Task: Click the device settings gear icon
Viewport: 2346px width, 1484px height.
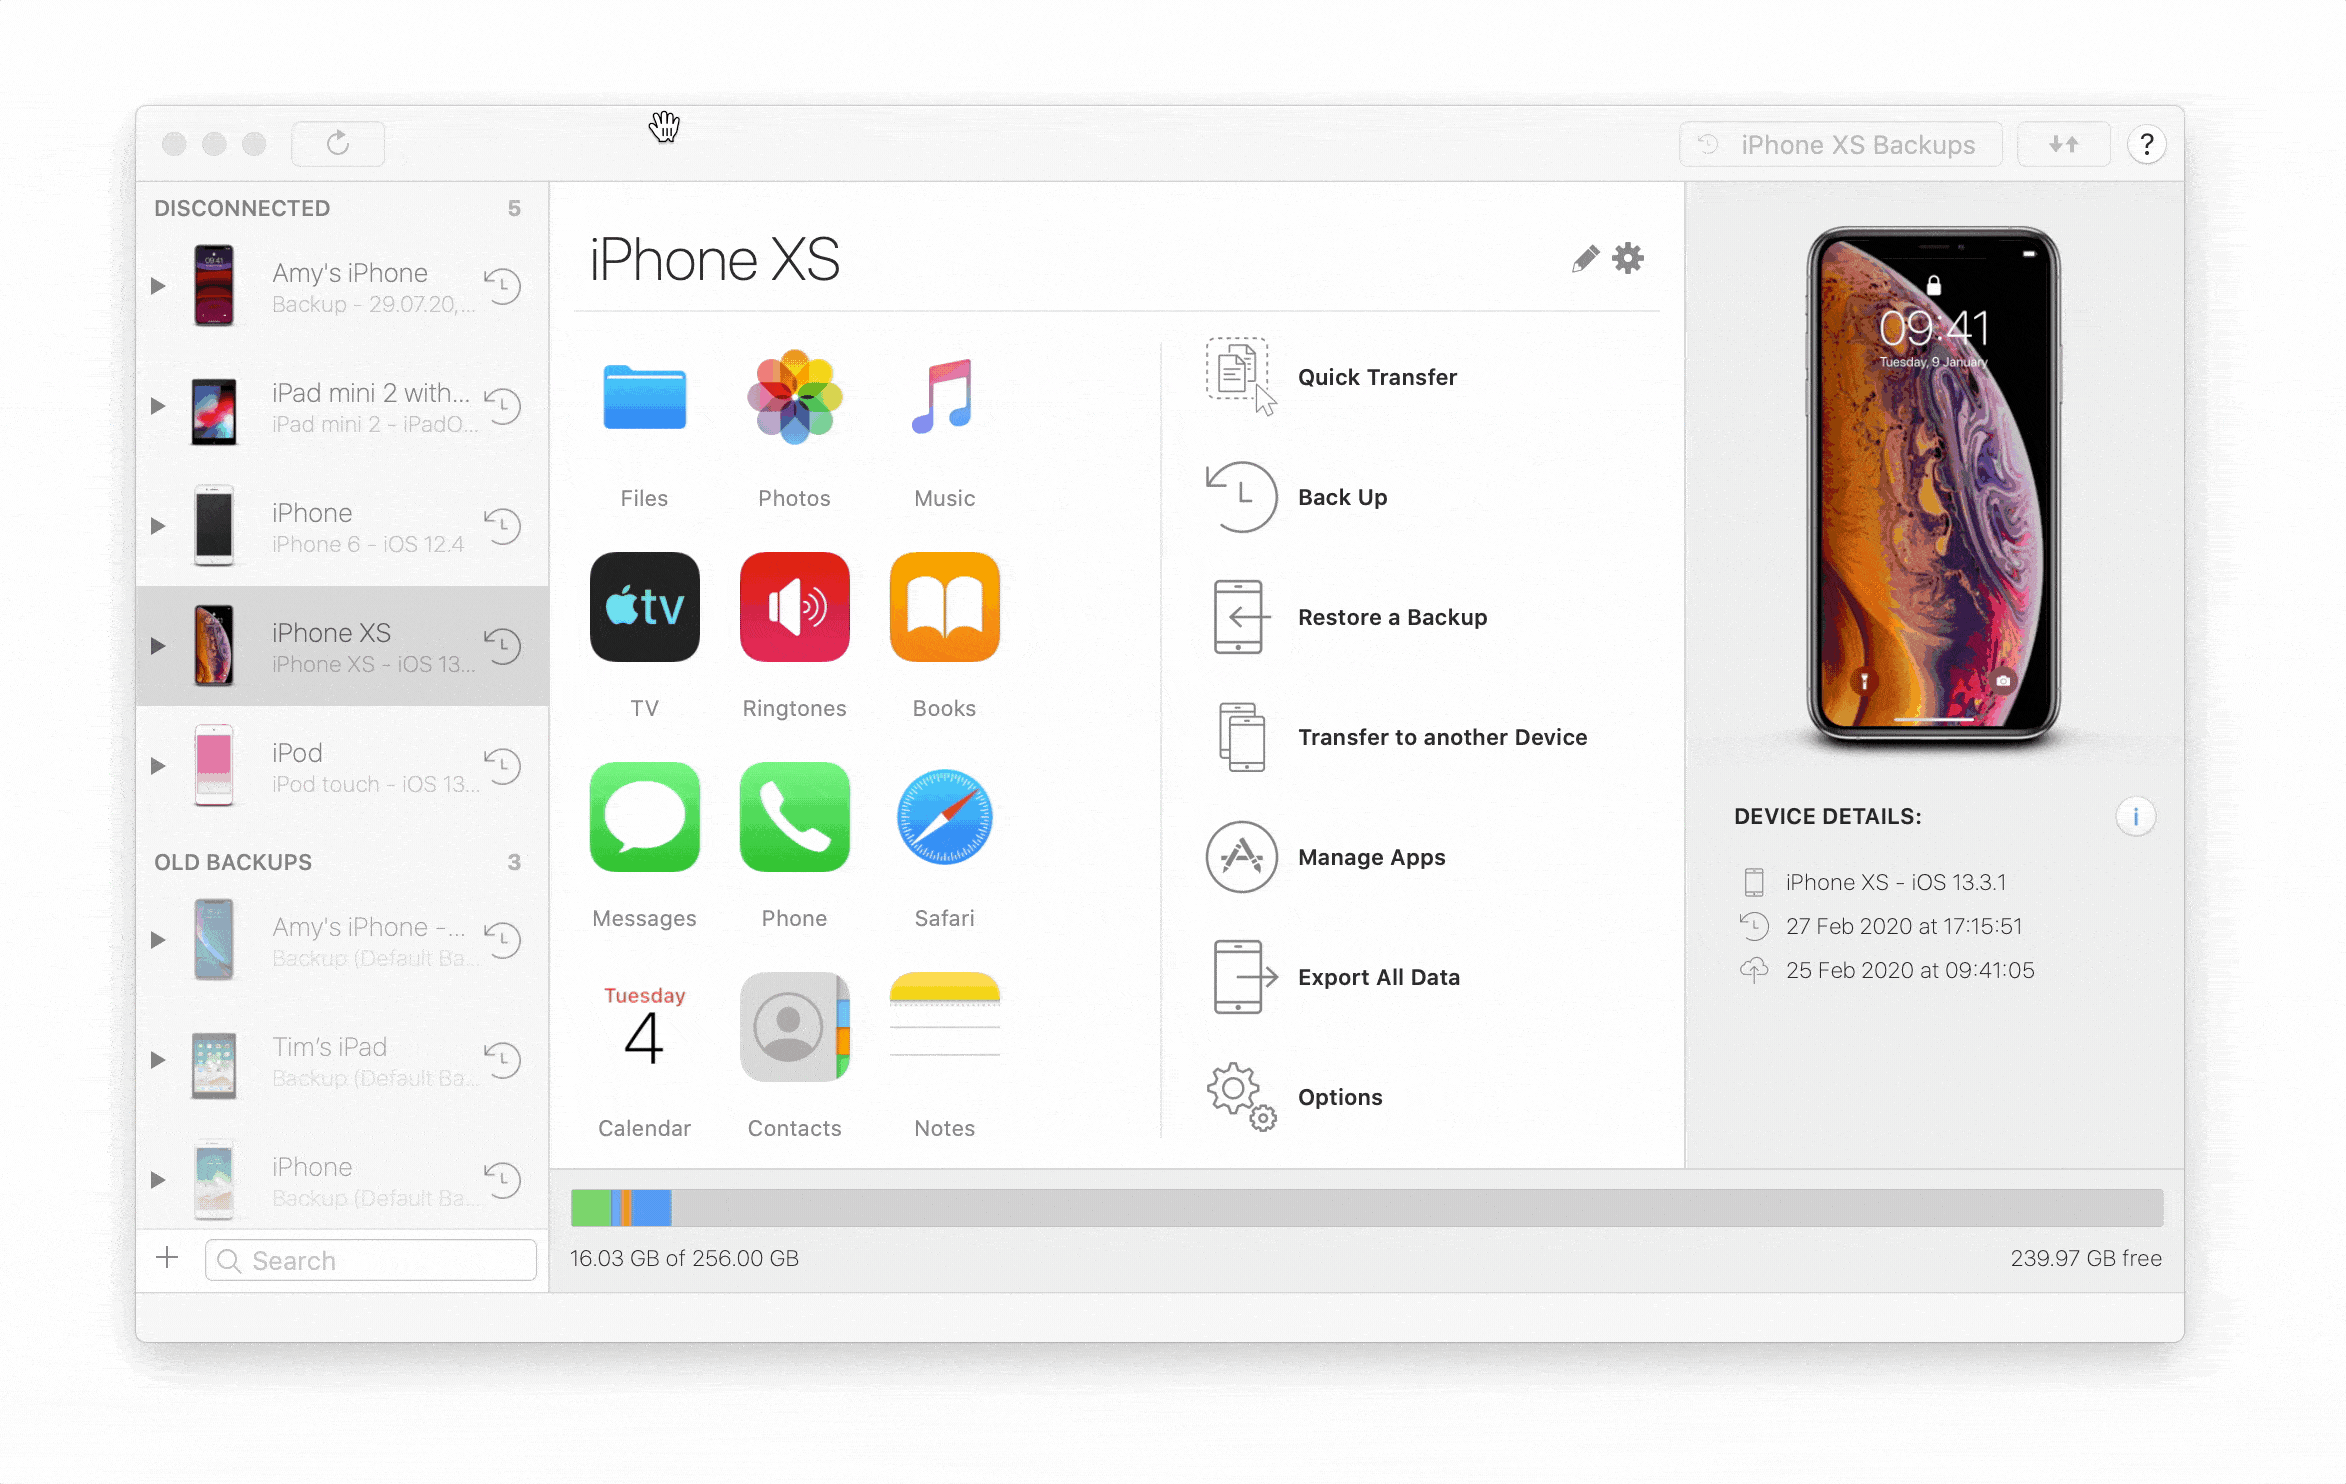Action: (1628, 258)
